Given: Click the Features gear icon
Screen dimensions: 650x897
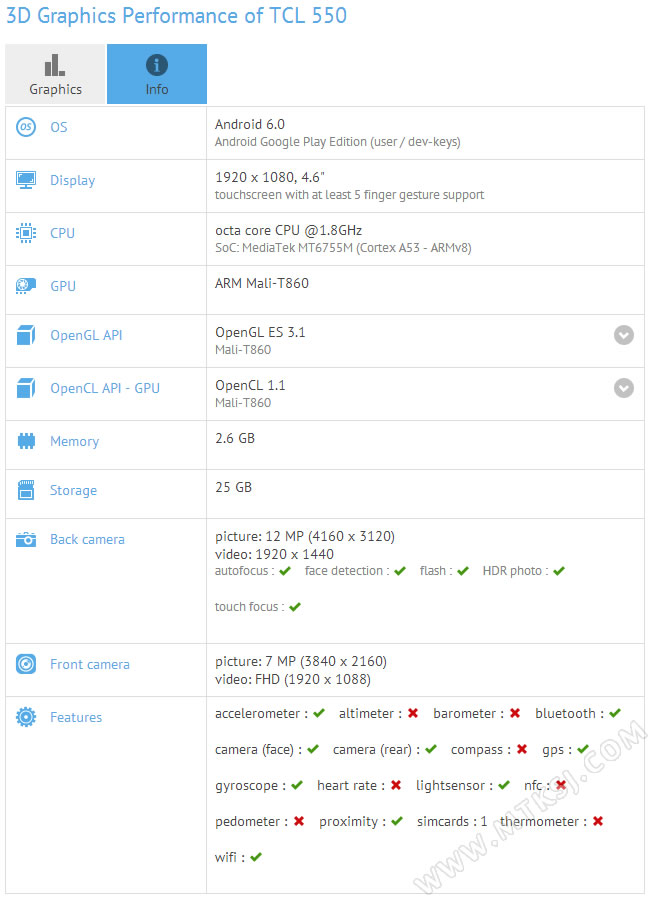Looking at the screenshot, I should click(x=26, y=717).
